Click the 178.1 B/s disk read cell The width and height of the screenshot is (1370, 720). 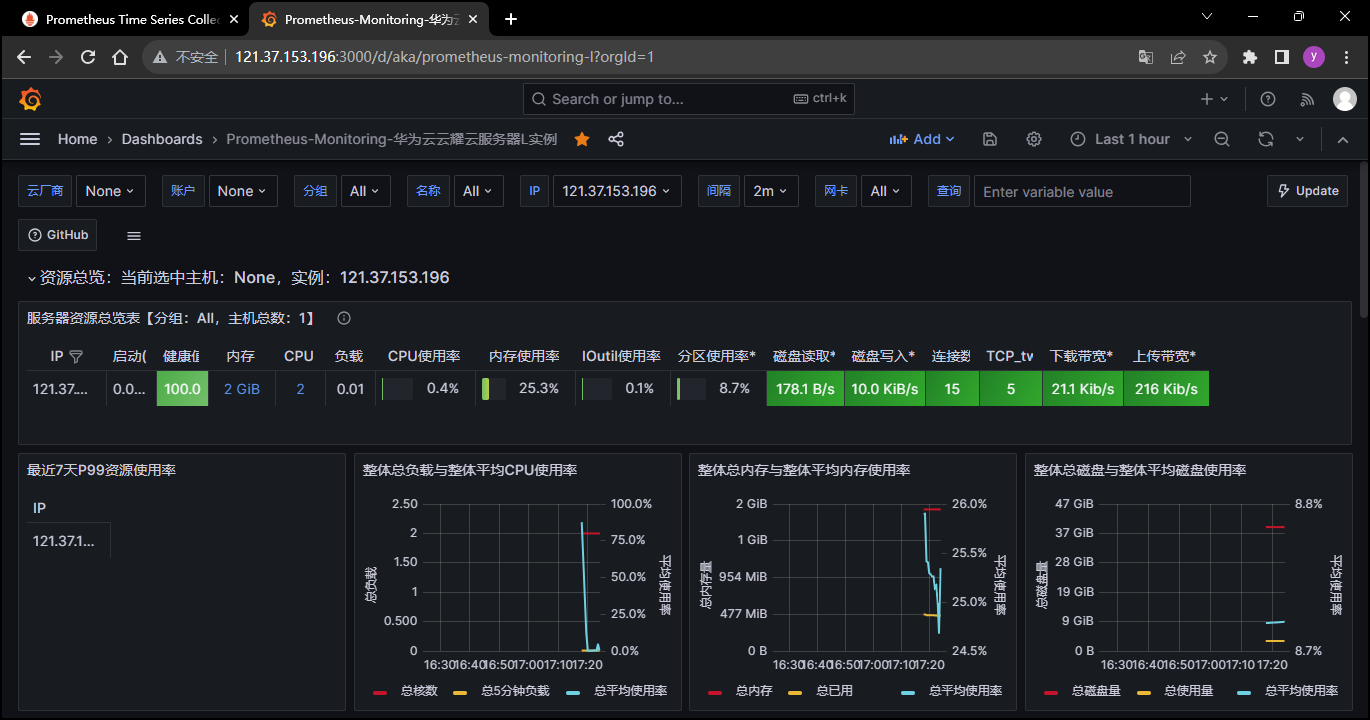click(x=805, y=389)
